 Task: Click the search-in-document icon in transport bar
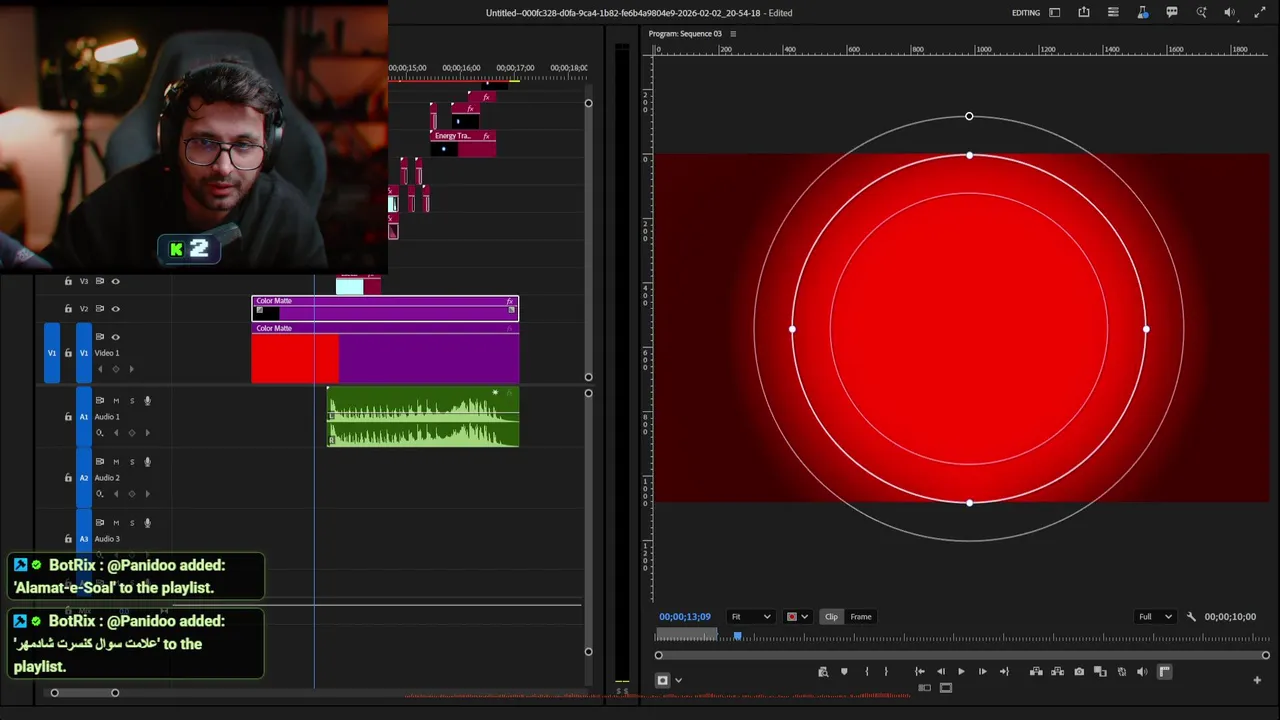823,672
